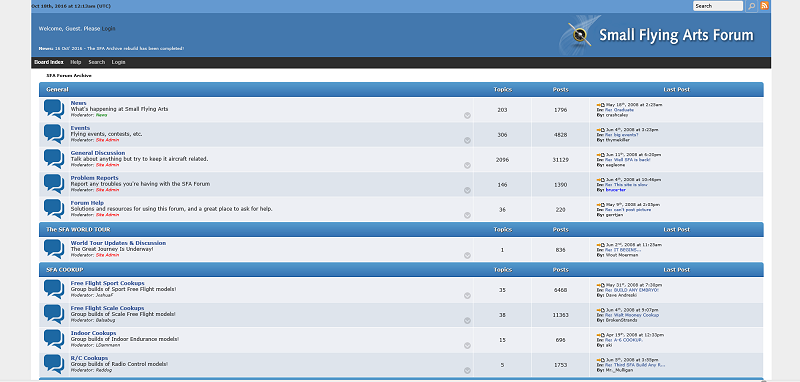Click the Problem Reports board bubble icon
This screenshot has height=382, width=800.
point(54,184)
